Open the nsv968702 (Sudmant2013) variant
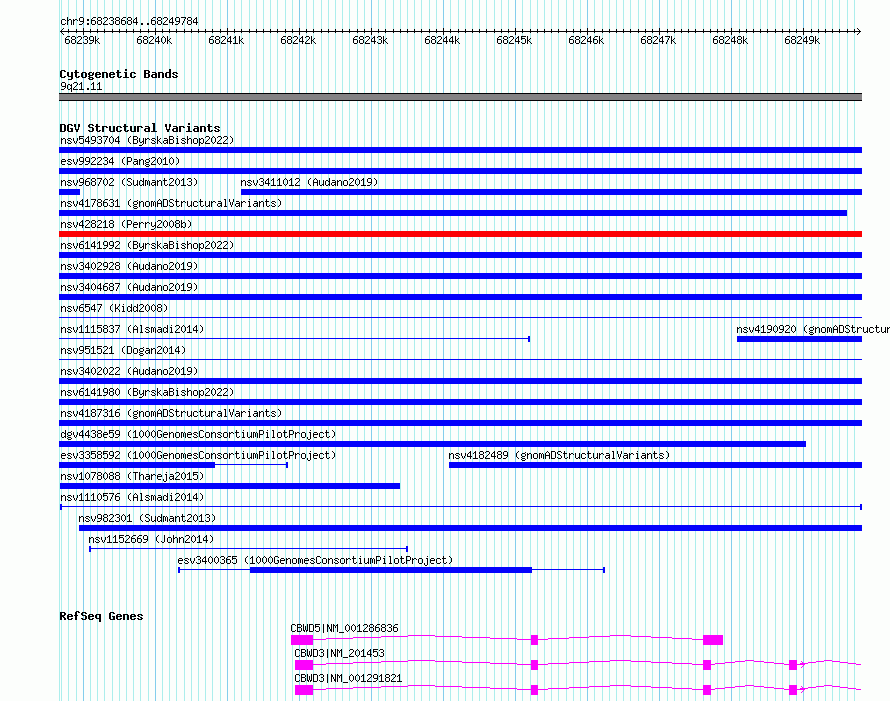The height and width of the screenshot is (701, 890). pyautogui.click(x=129, y=182)
